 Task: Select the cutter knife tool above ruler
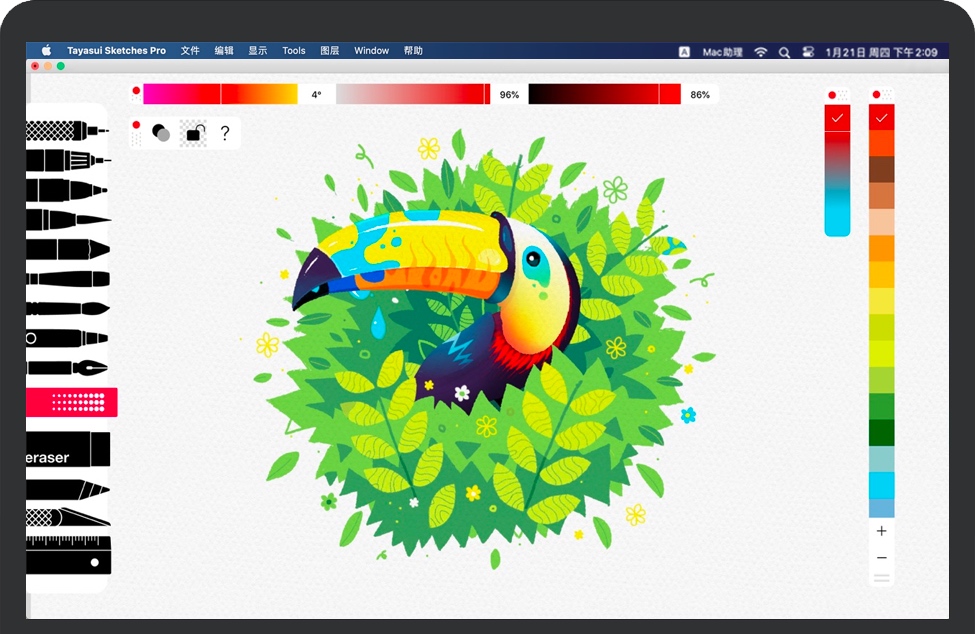[67, 517]
